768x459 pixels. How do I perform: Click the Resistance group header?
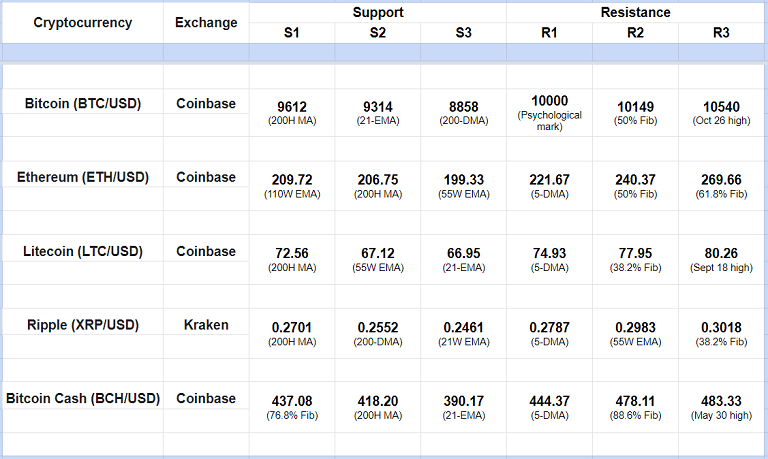pyautogui.click(x=635, y=13)
